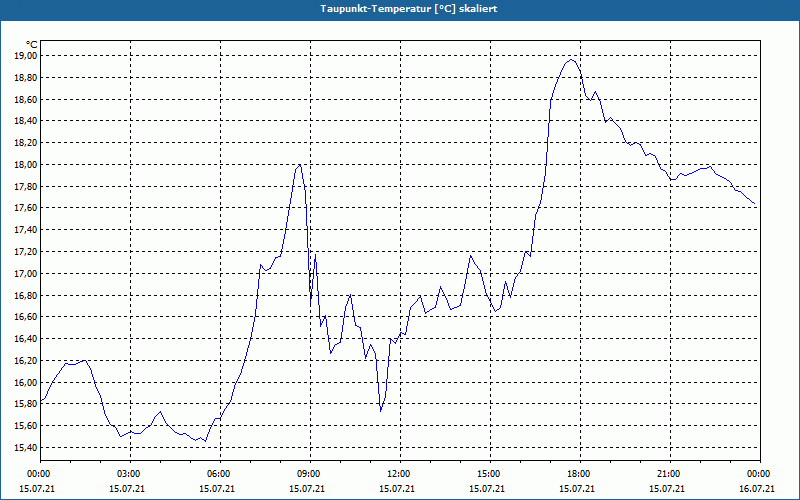Click the 16,60 y-axis label

pyautogui.click(x=27, y=317)
